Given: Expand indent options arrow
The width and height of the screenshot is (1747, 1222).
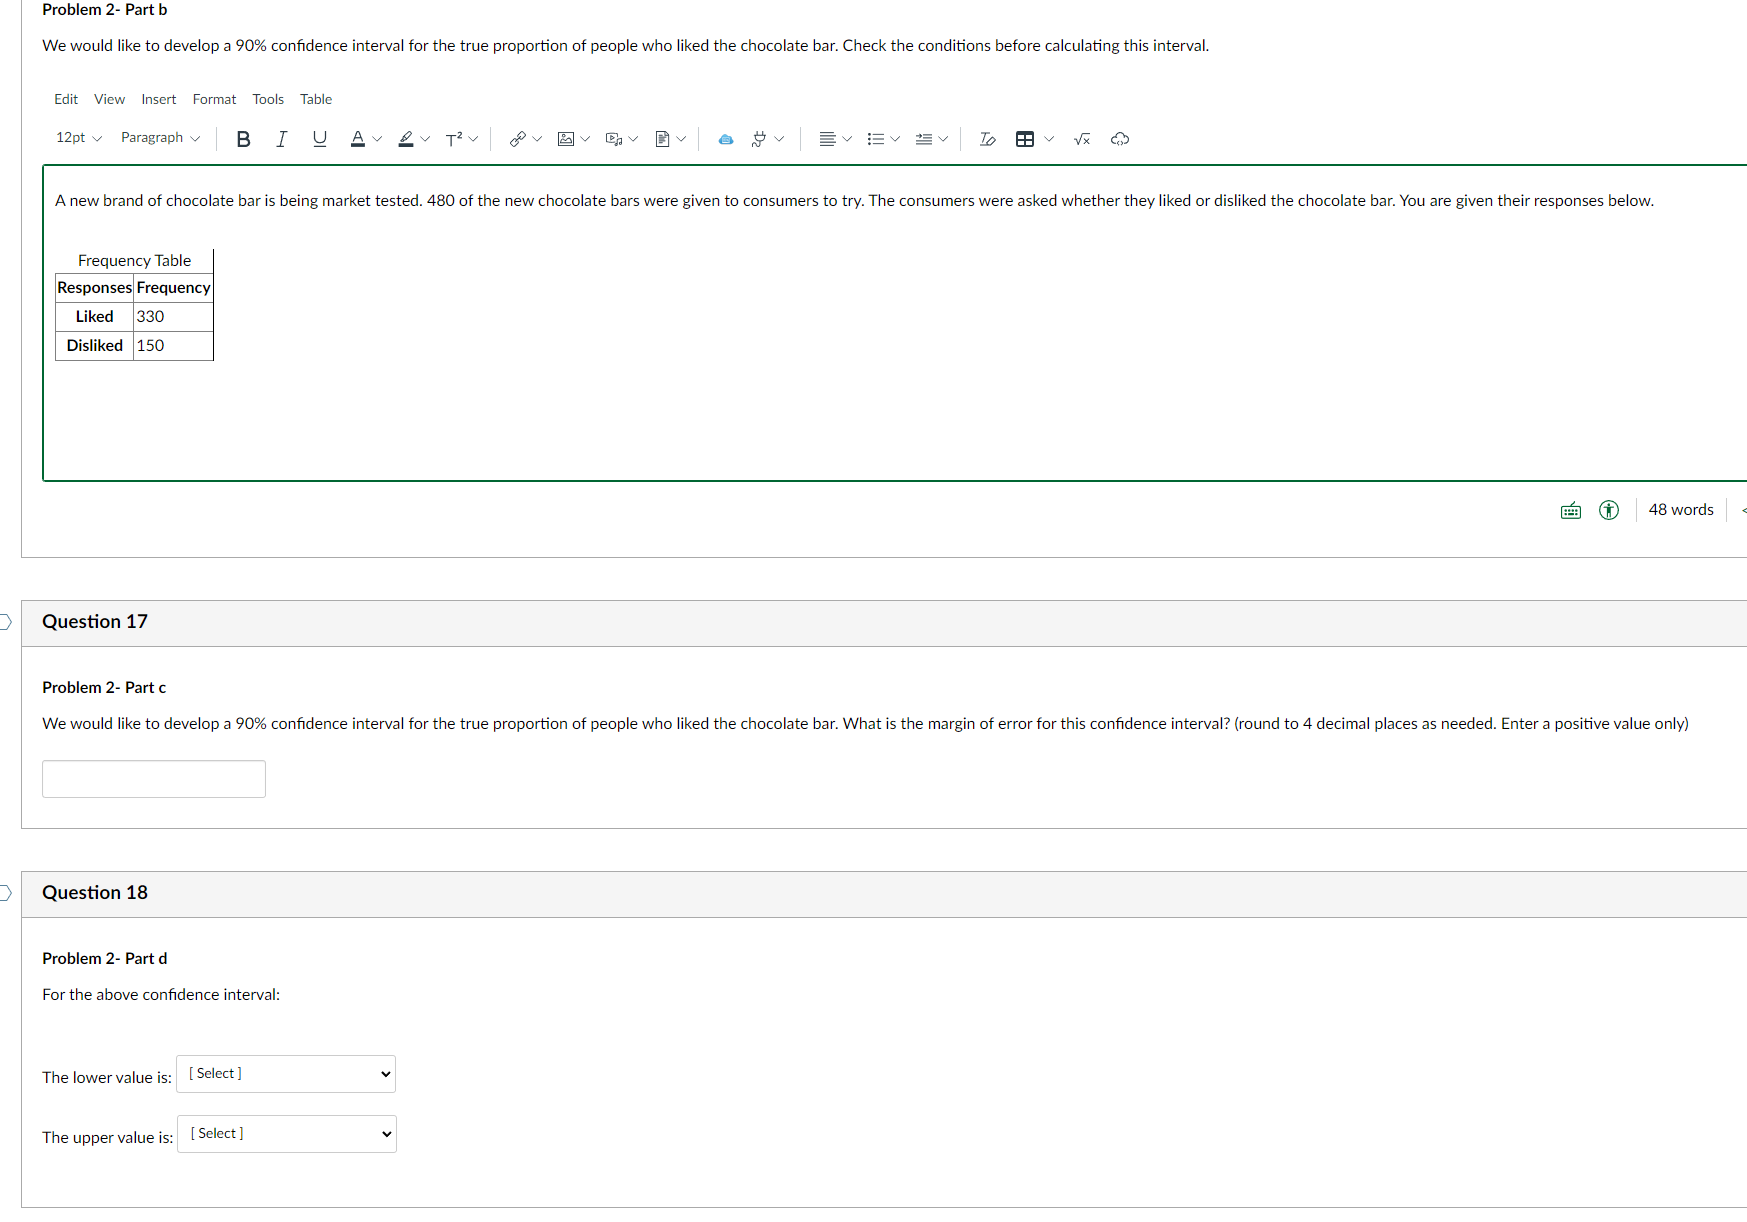Looking at the screenshot, I should point(943,139).
